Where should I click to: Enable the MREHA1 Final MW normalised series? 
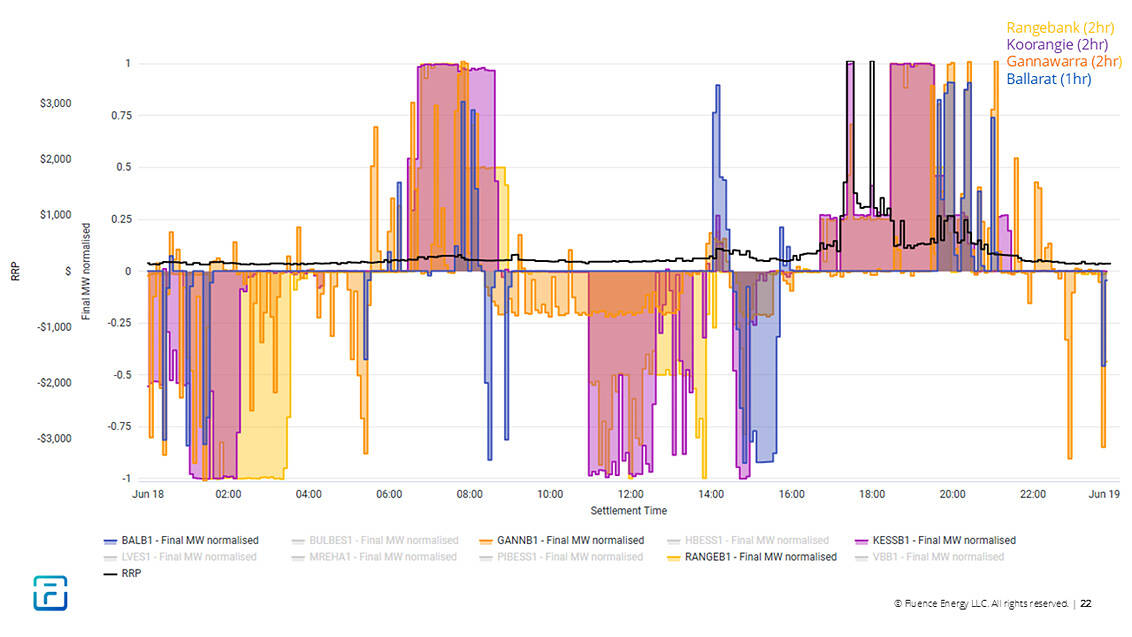[x=383, y=557]
